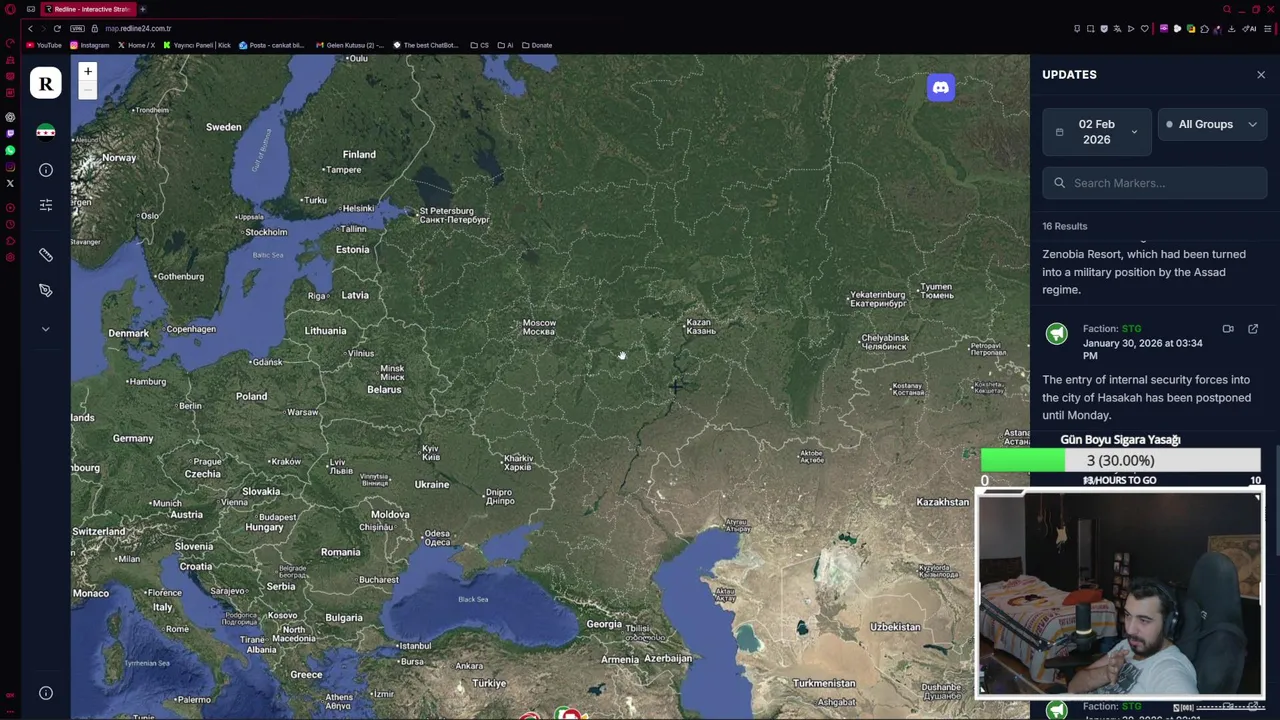Select the pen drawing tool
The width and height of the screenshot is (1280, 720).
tap(45, 290)
